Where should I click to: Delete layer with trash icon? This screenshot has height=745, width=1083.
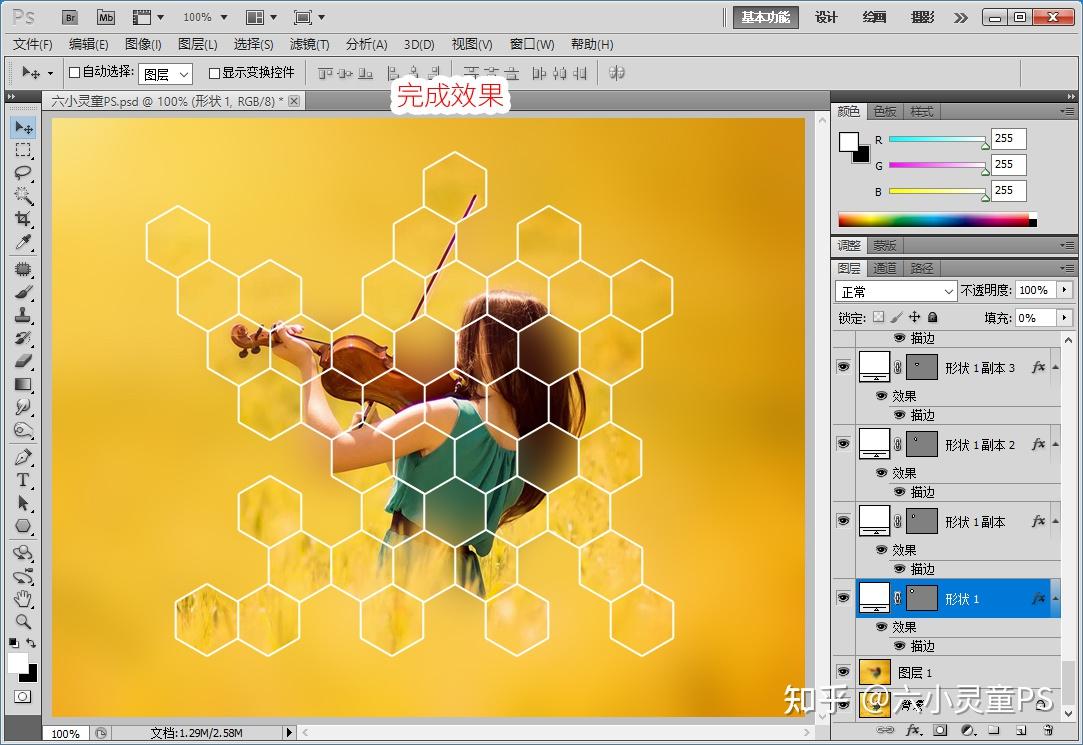pos(1048,730)
